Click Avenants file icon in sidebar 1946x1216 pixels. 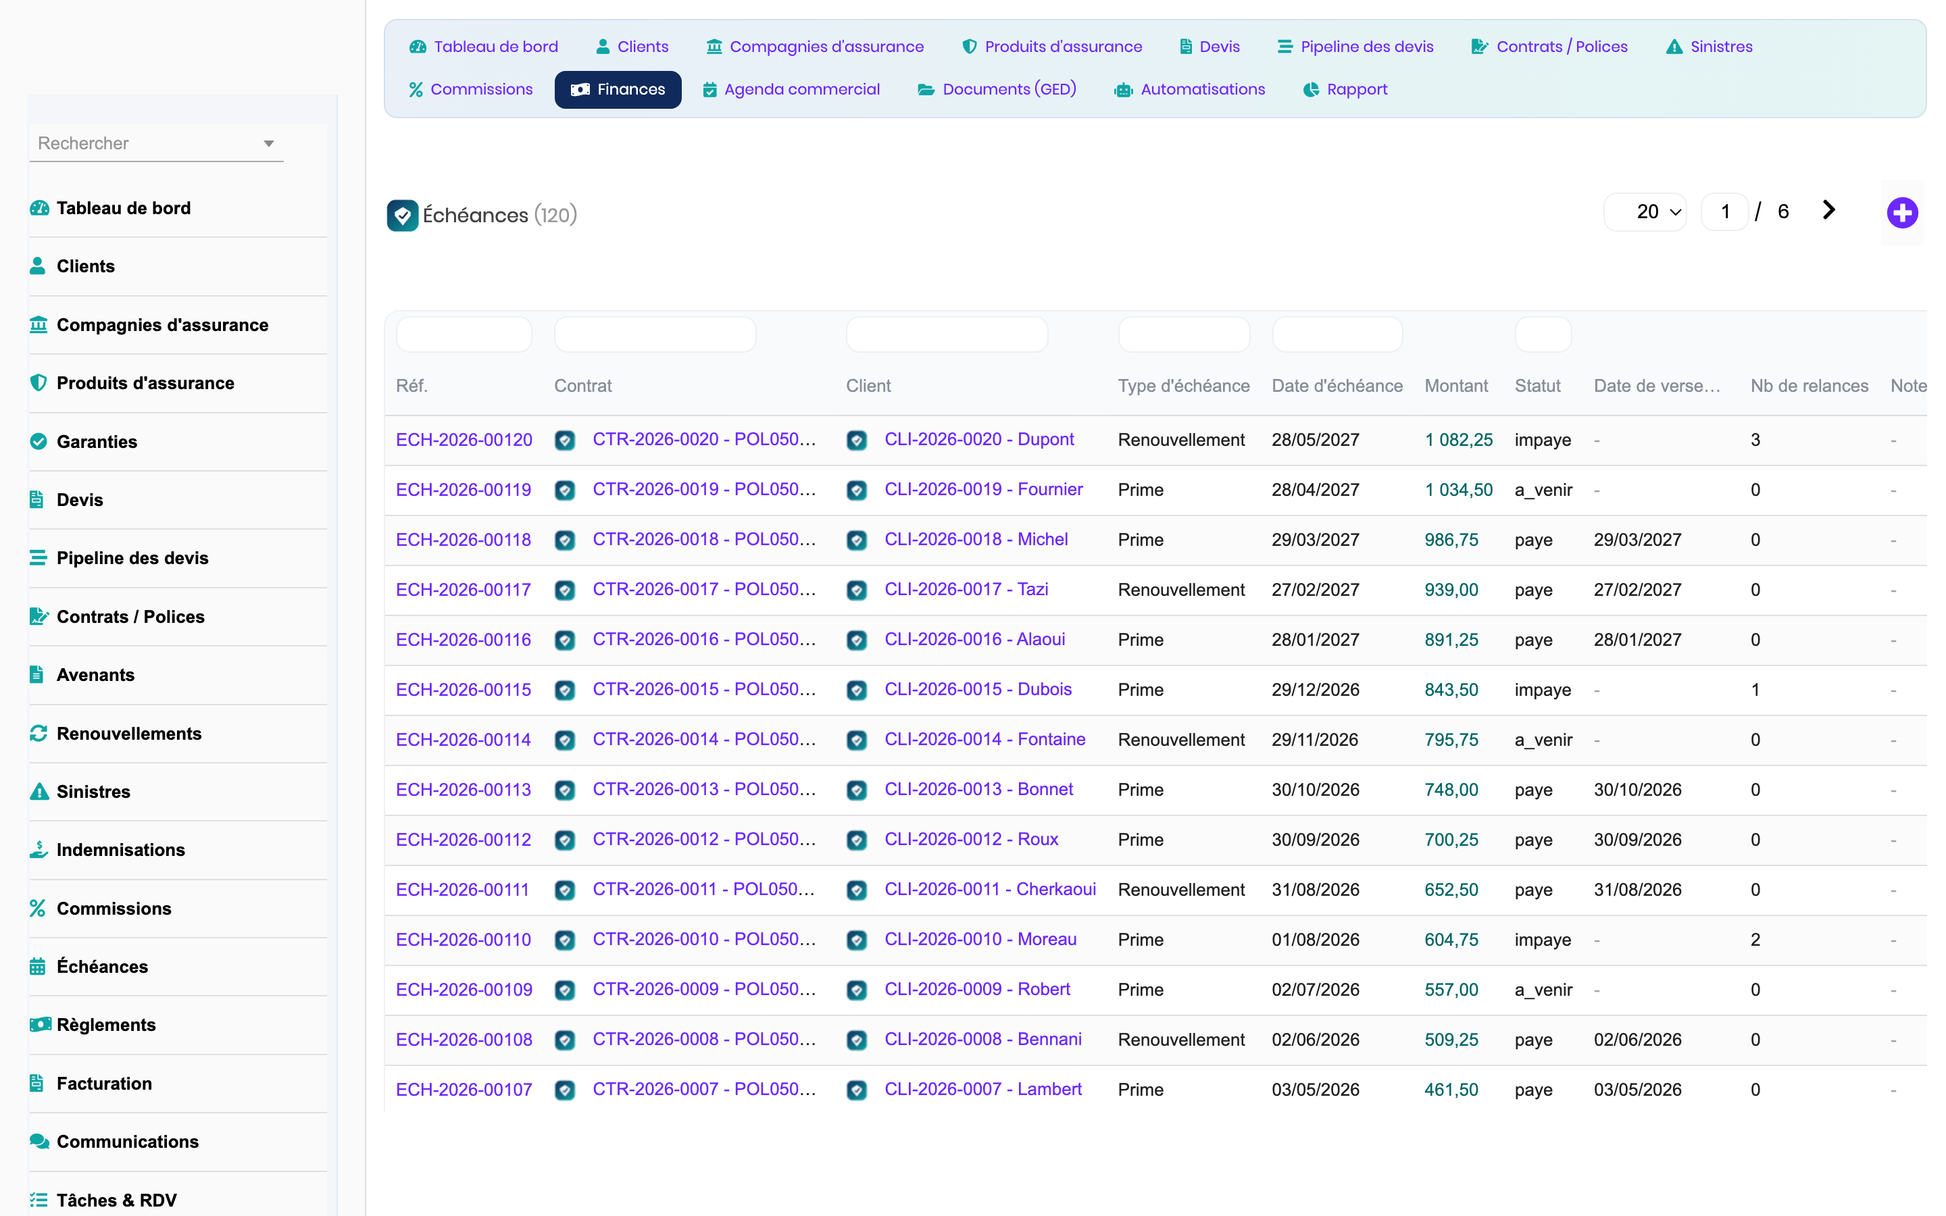tap(37, 674)
